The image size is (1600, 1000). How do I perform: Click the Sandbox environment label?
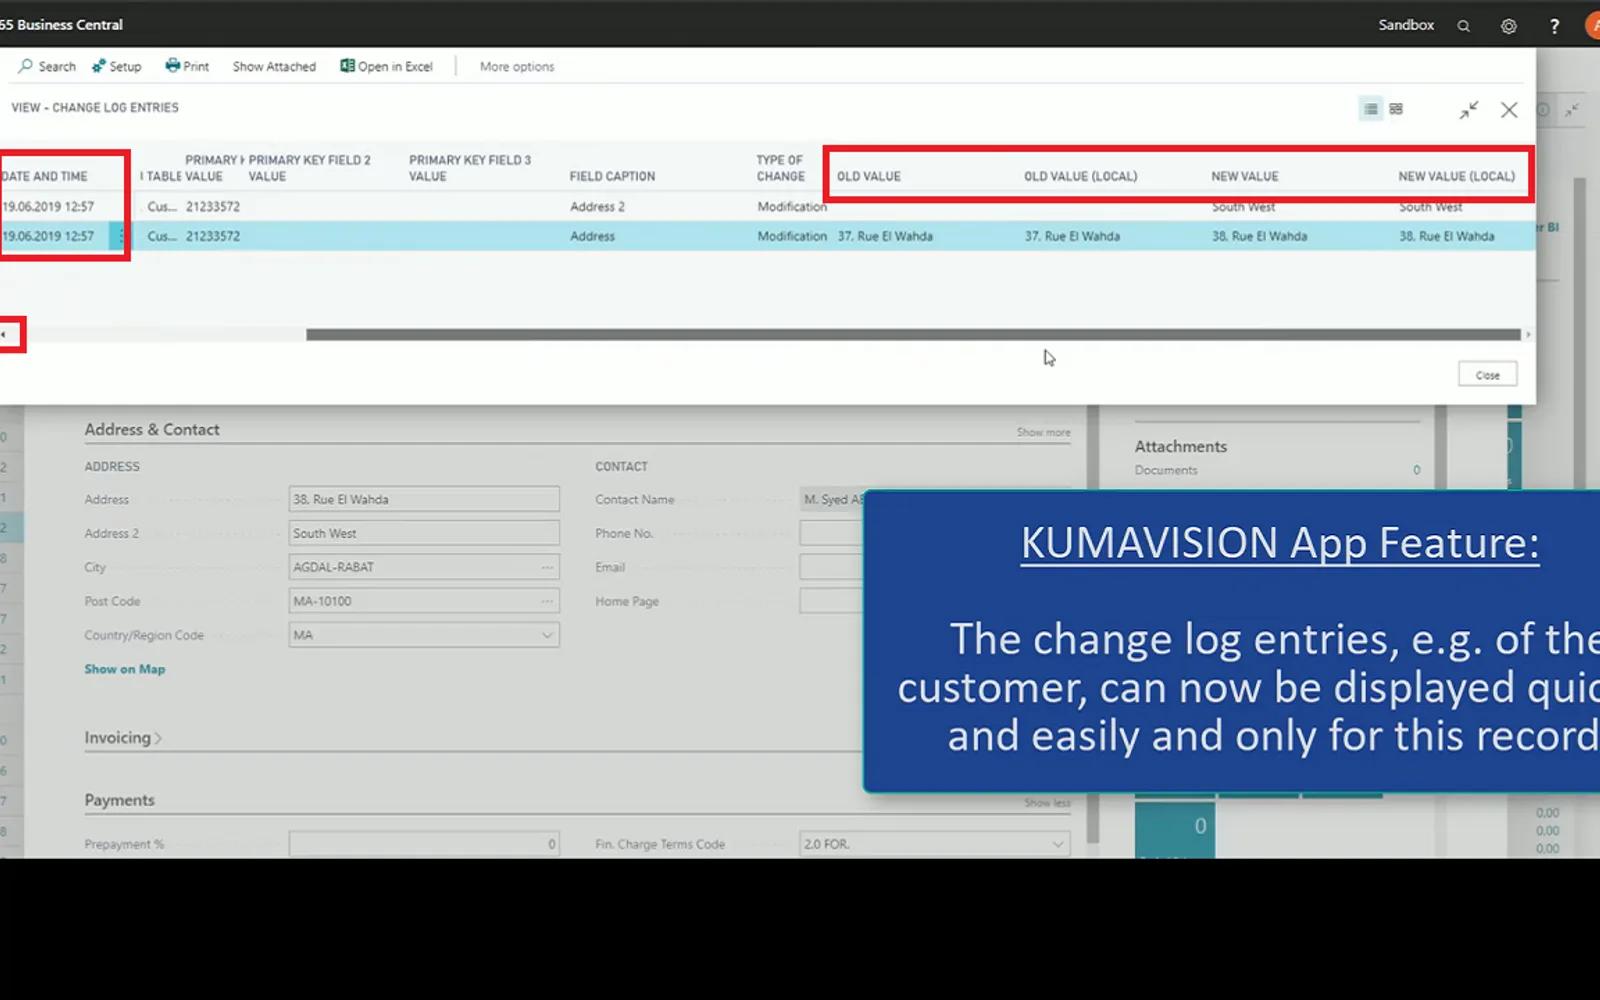coord(1406,25)
